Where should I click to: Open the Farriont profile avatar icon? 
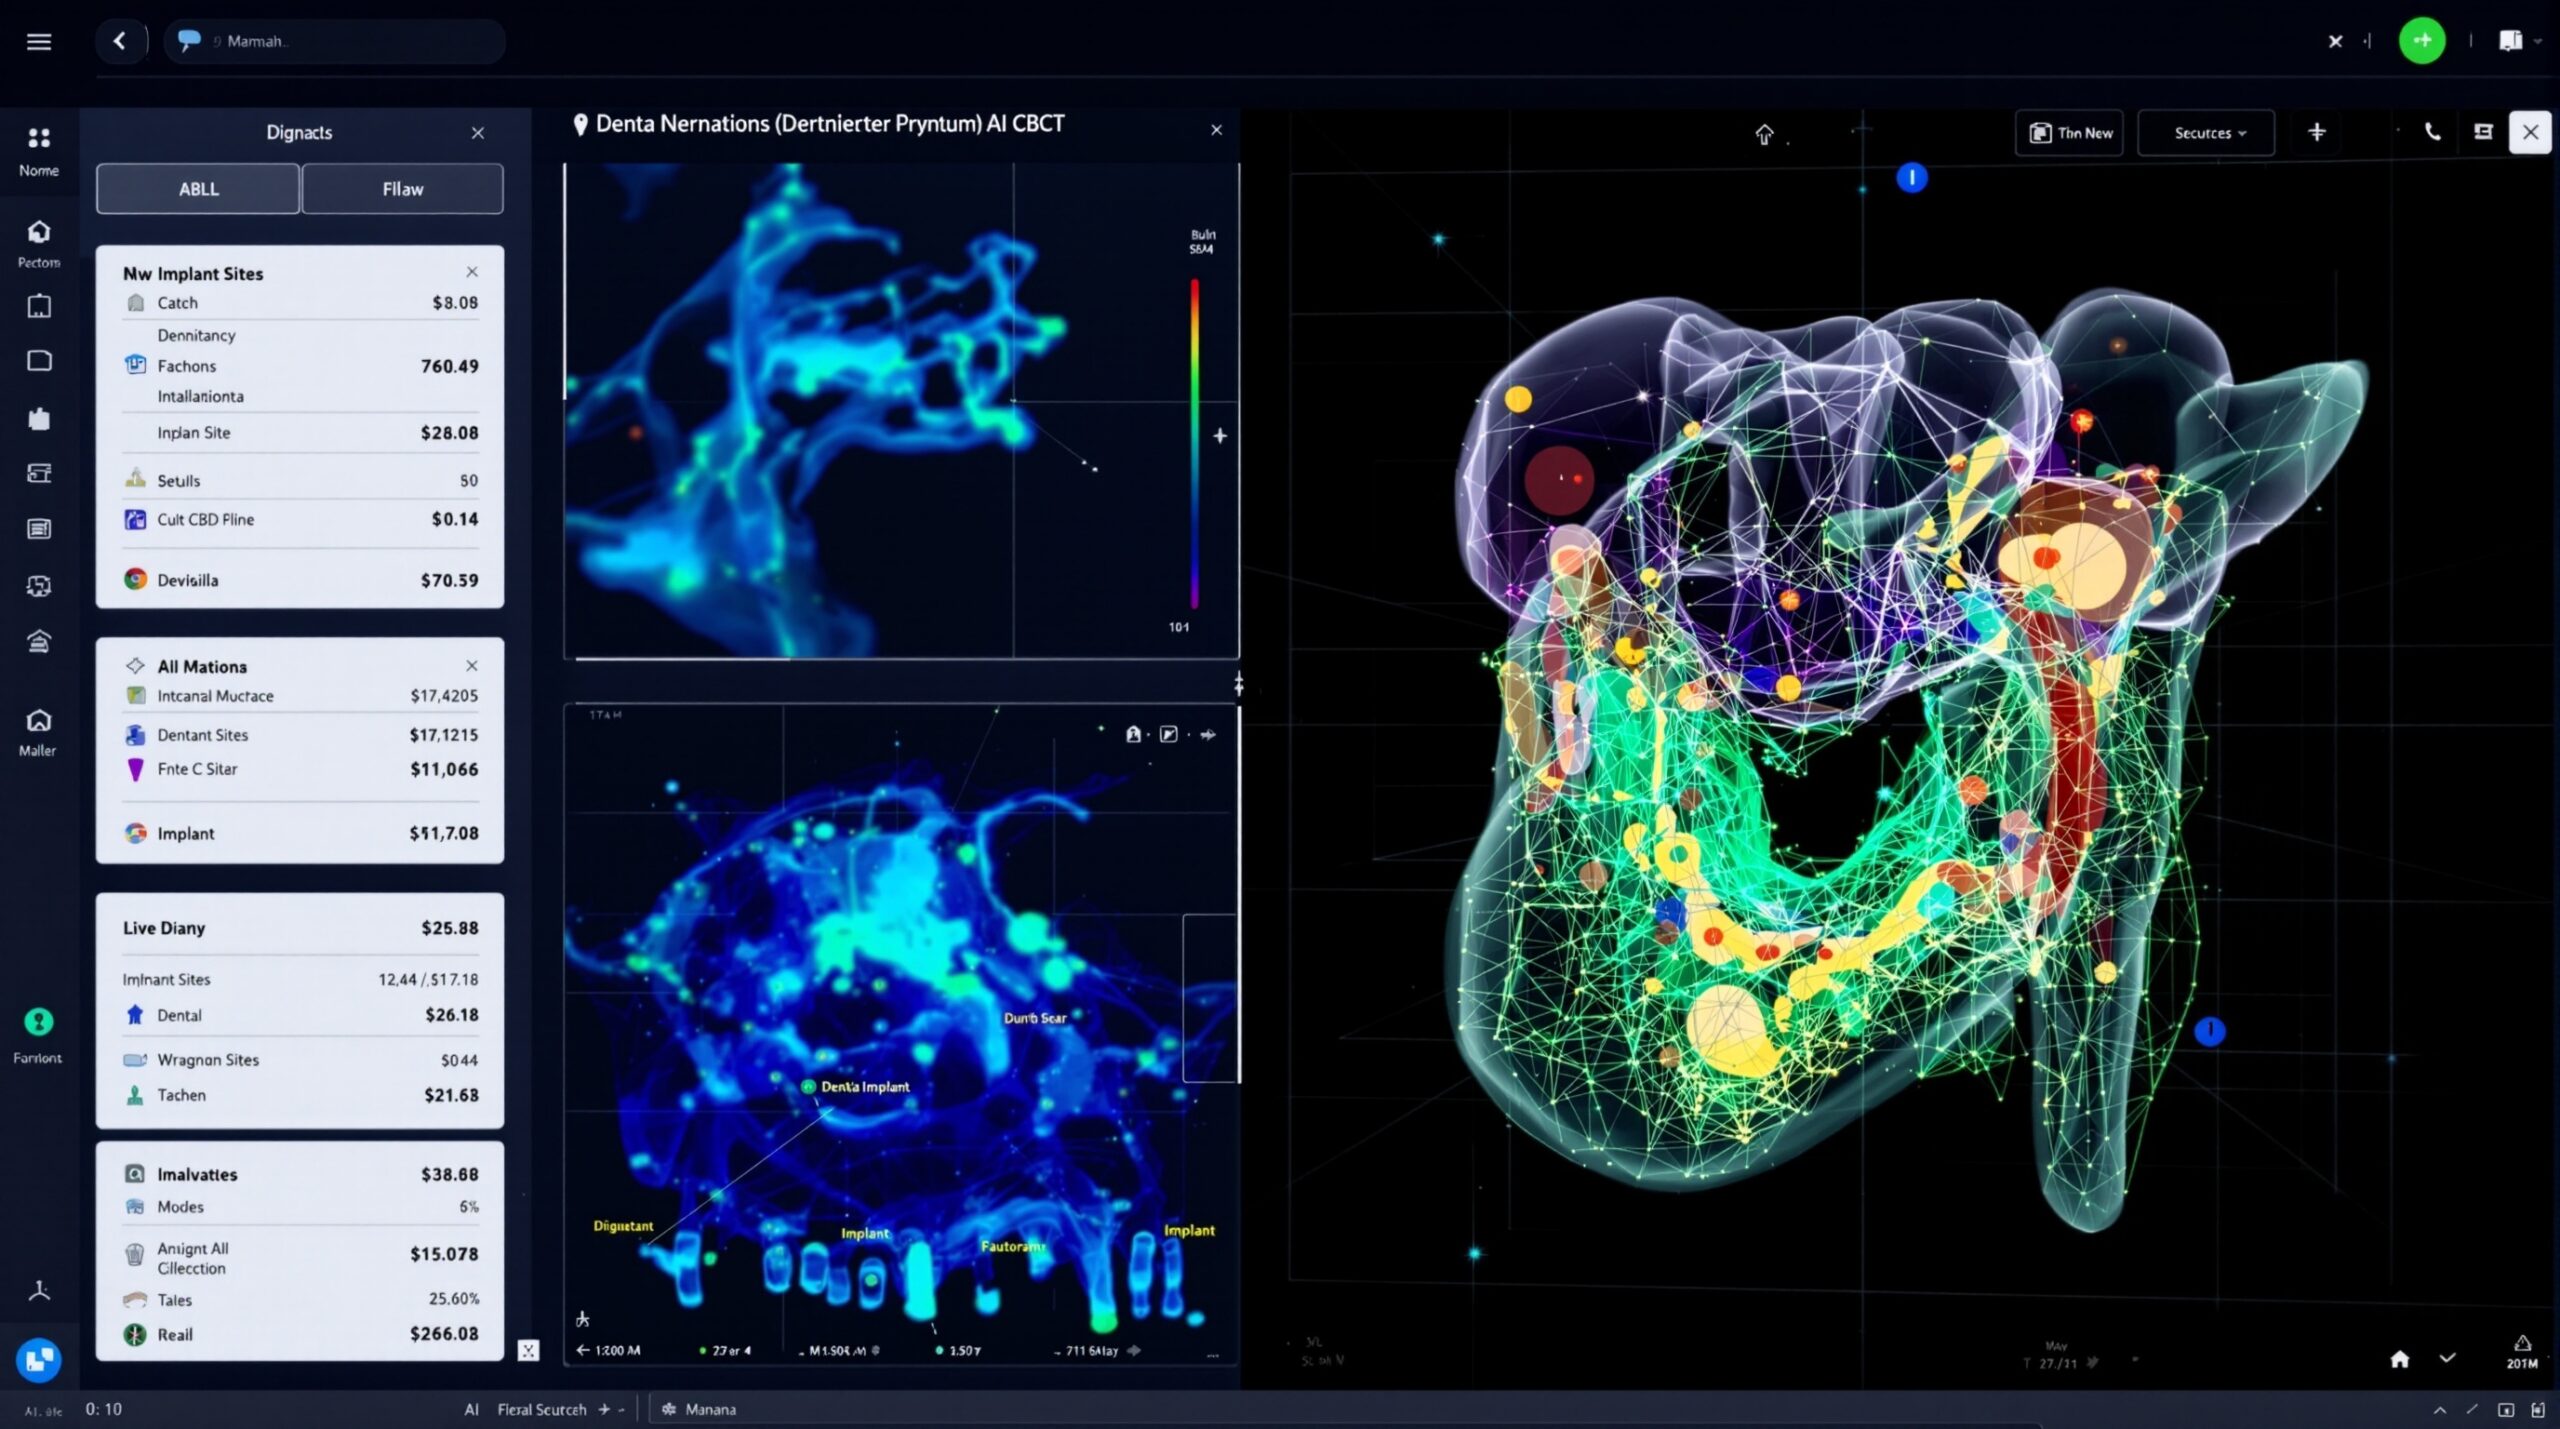pyautogui.click(x=38, y=1019)
